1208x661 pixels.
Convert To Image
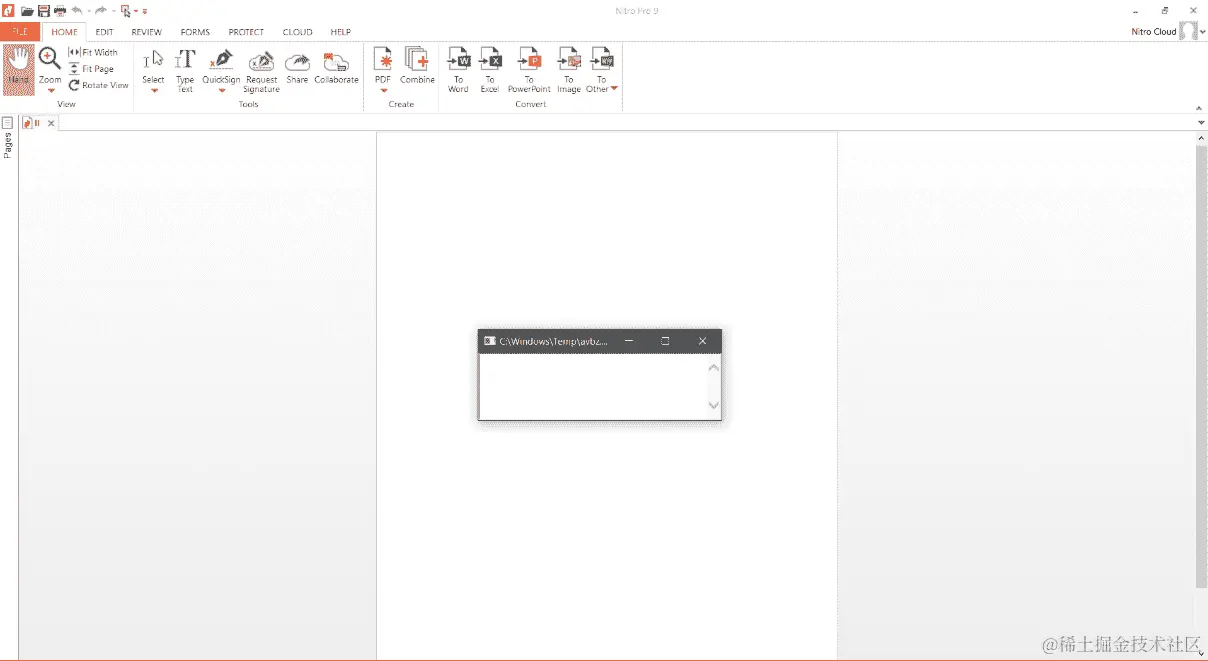click(569, 70)
